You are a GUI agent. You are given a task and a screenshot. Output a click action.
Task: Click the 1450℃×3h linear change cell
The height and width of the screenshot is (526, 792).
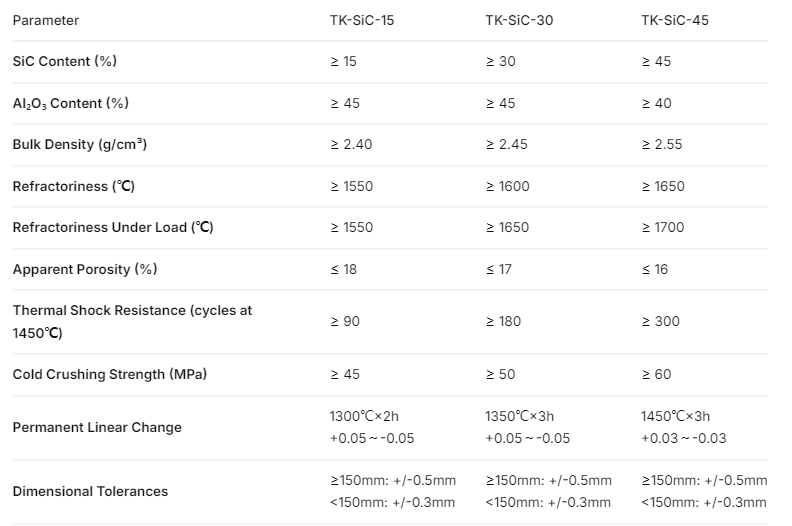click(683, 427)
